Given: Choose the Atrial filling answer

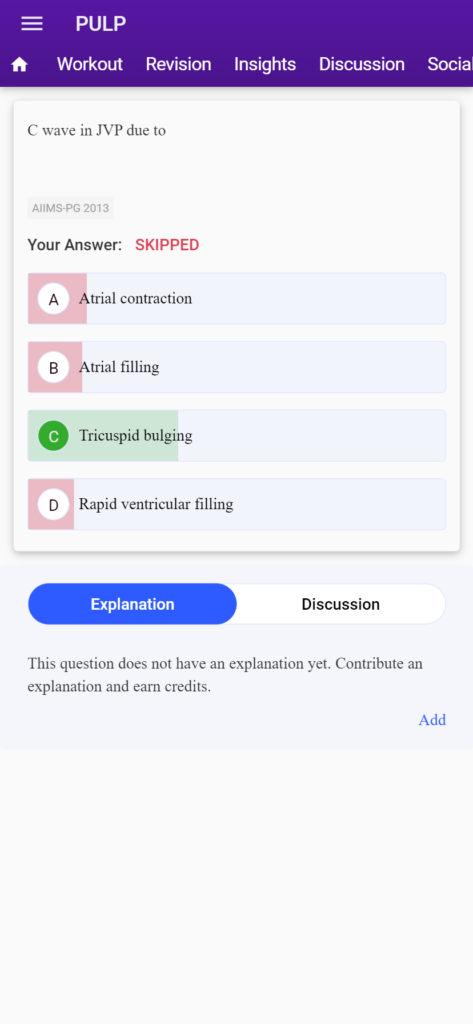Looking at the screenshot, I should 236,367.
